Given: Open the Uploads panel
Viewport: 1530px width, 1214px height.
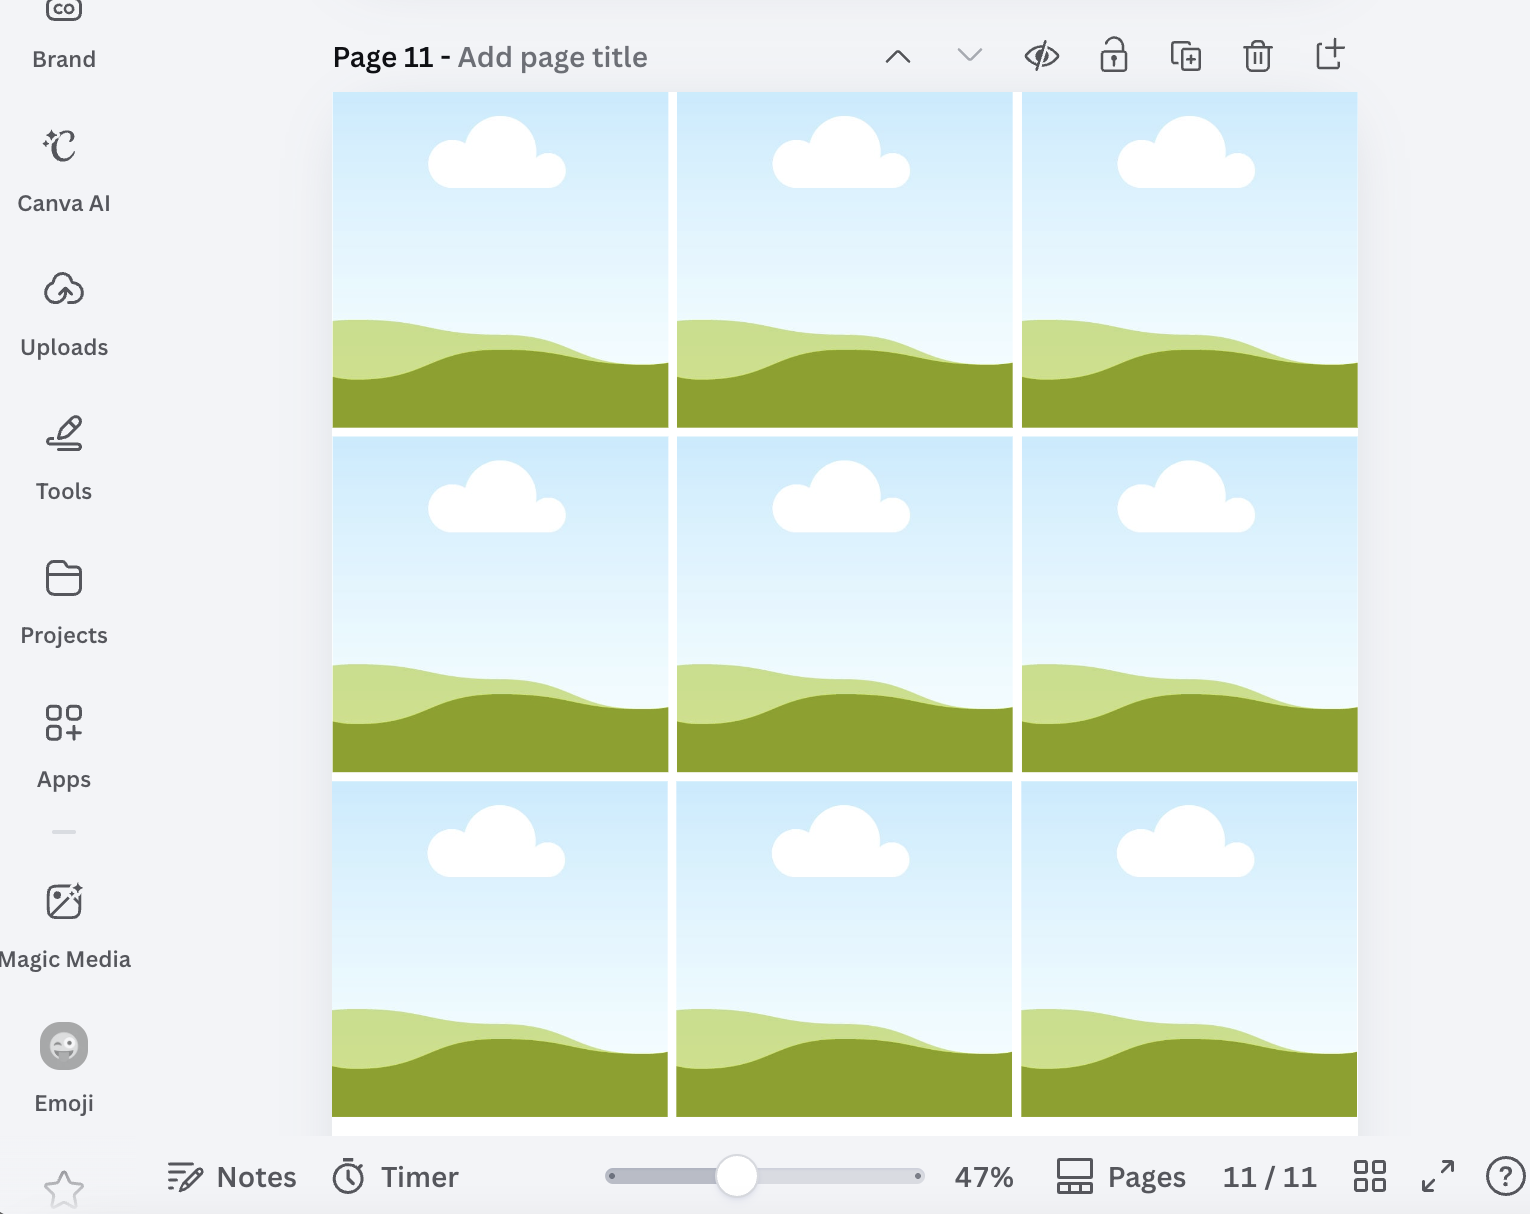Looking at the screenshot, I should 64,316.
